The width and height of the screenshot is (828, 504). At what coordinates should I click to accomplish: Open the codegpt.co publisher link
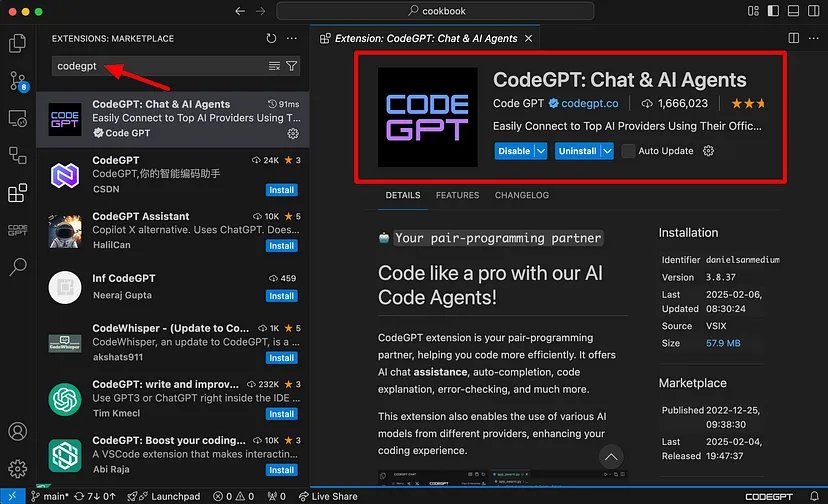click(x=589, y=104)
